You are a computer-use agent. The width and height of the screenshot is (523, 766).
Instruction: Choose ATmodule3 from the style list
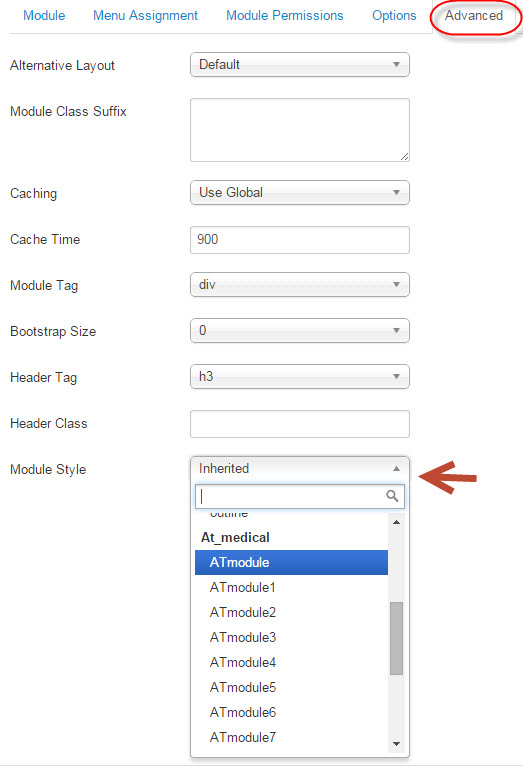coord(291,637)
